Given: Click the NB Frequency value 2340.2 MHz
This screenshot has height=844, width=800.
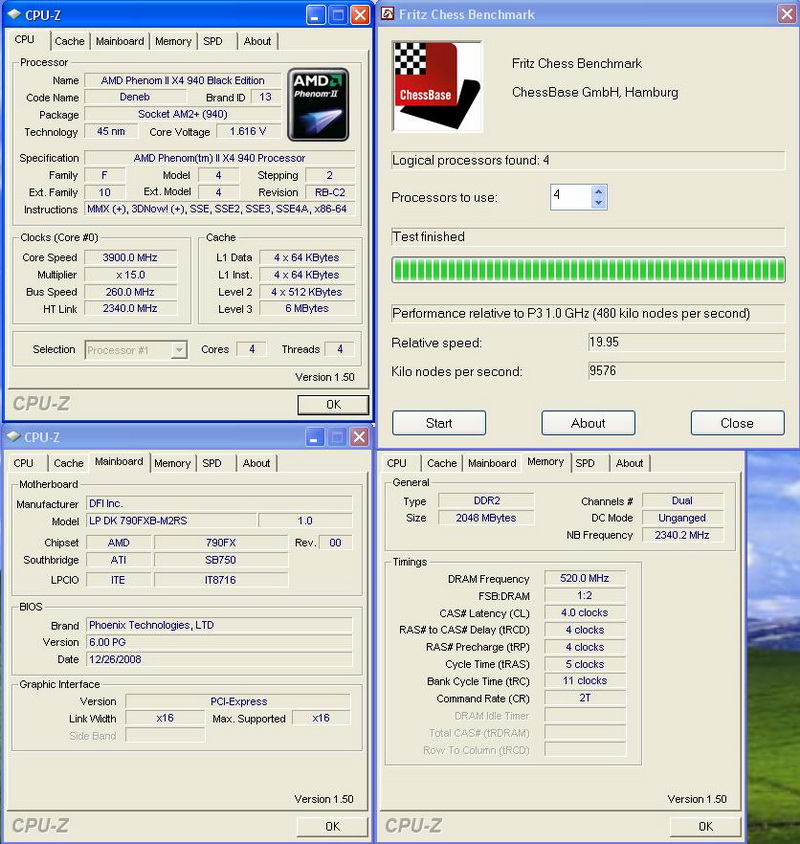Looking at the screenshot, I should pos(682,535).
